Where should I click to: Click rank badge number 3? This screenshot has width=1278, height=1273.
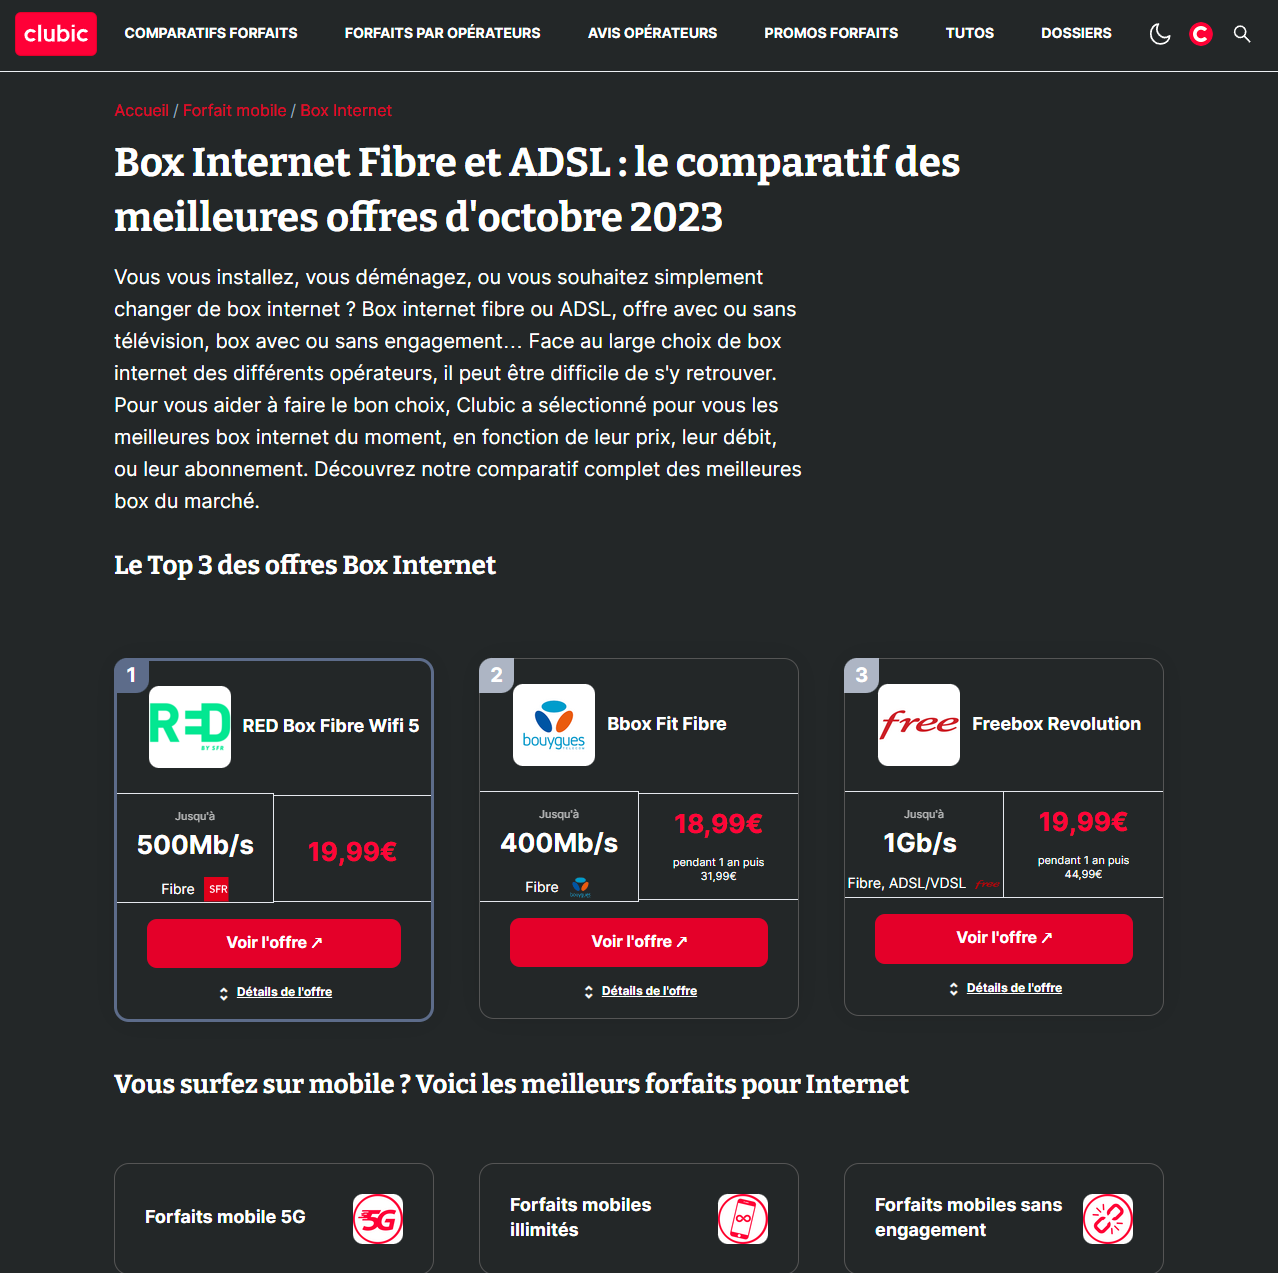coord(861,675)
